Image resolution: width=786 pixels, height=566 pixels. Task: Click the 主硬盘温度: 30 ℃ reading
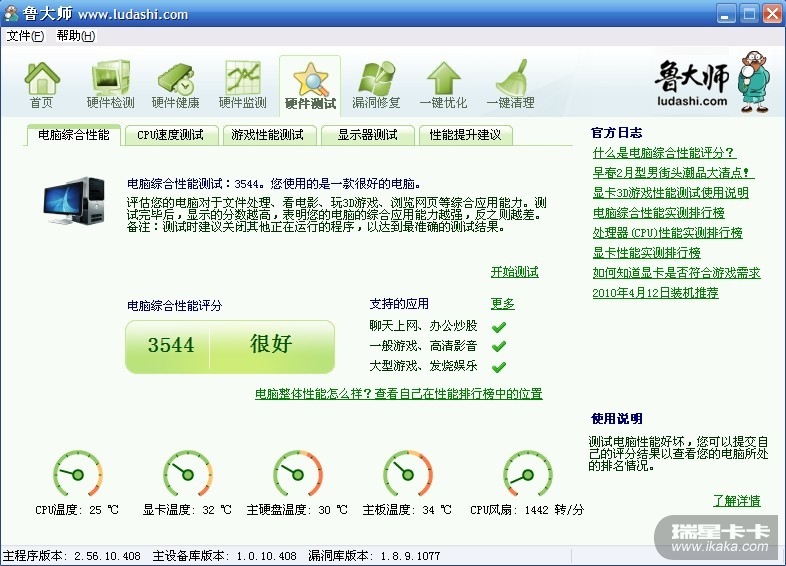point(297,510)
